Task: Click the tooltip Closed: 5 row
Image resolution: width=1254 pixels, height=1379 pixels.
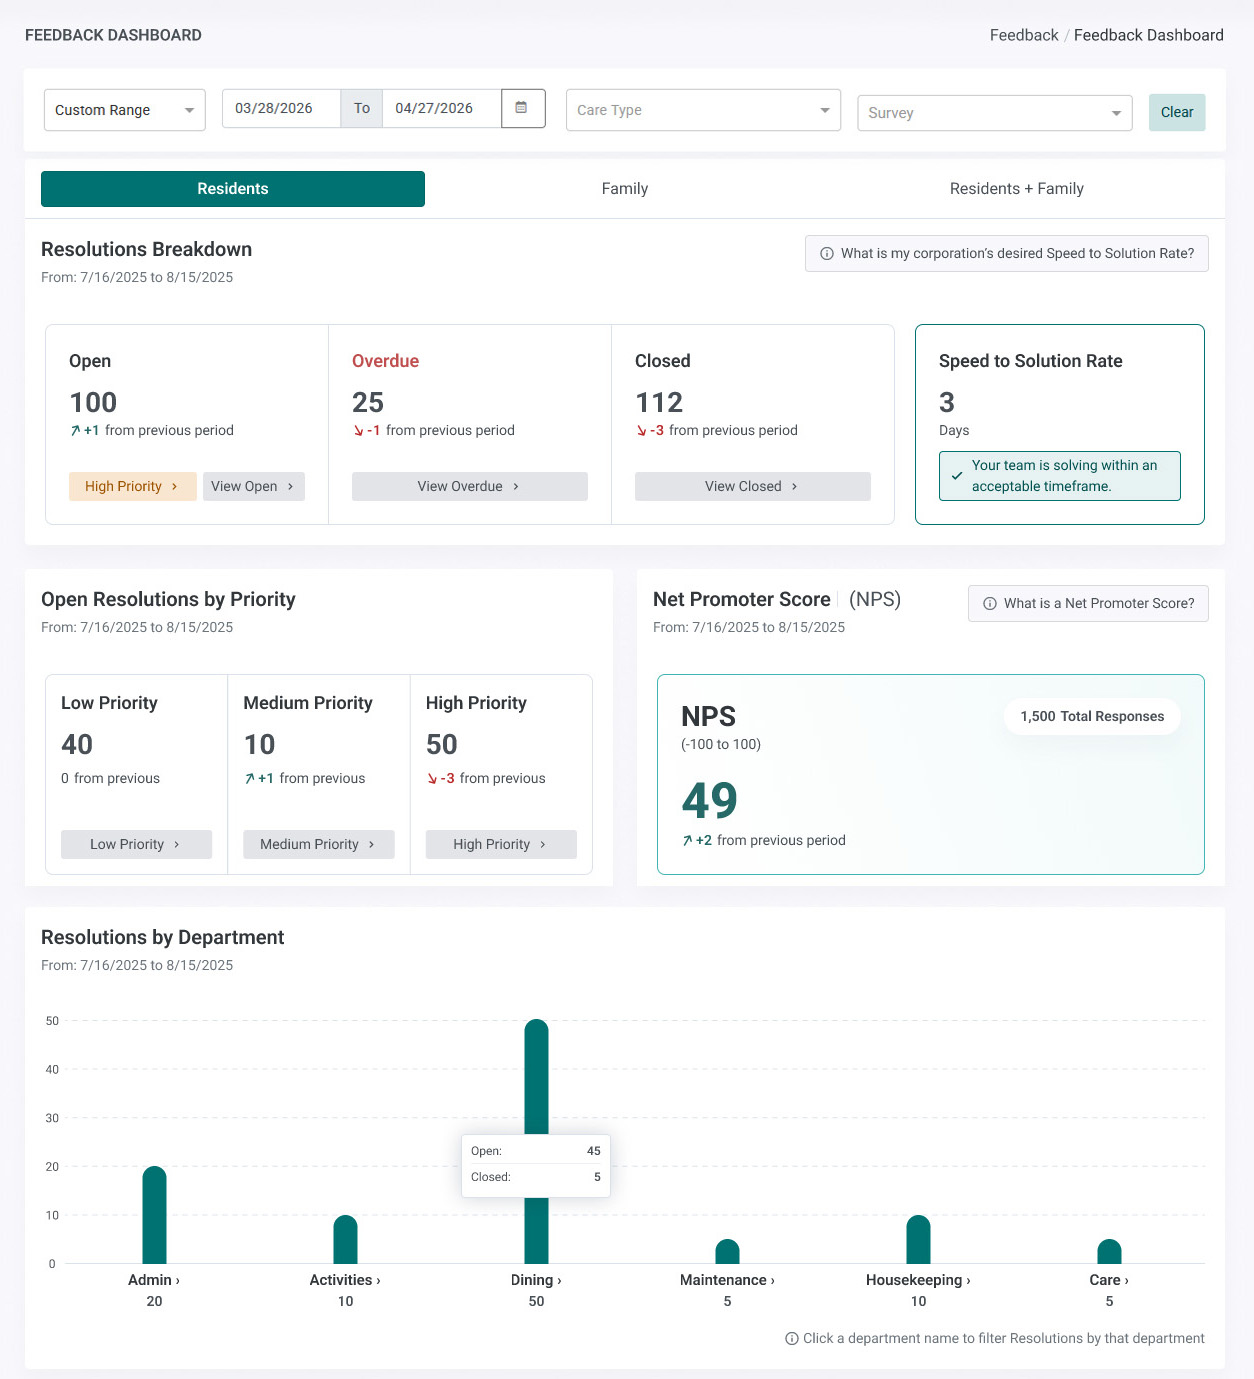Action: tap(535, 1177)
